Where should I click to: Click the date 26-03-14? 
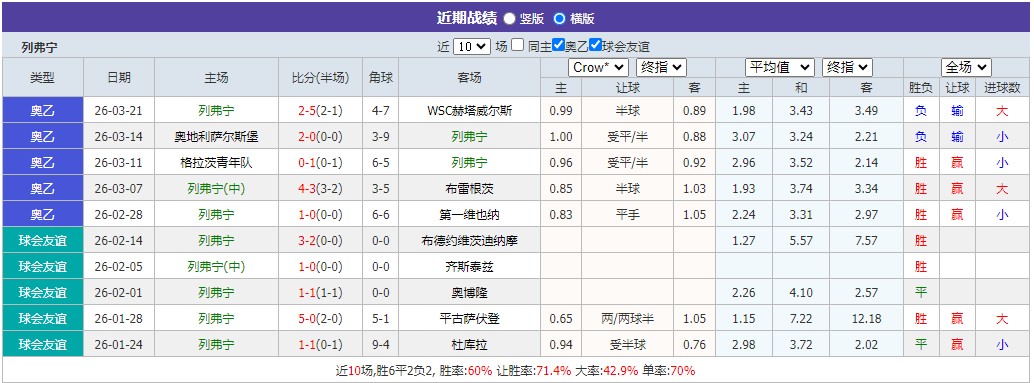pyautogui.click(x=119, y=136)
